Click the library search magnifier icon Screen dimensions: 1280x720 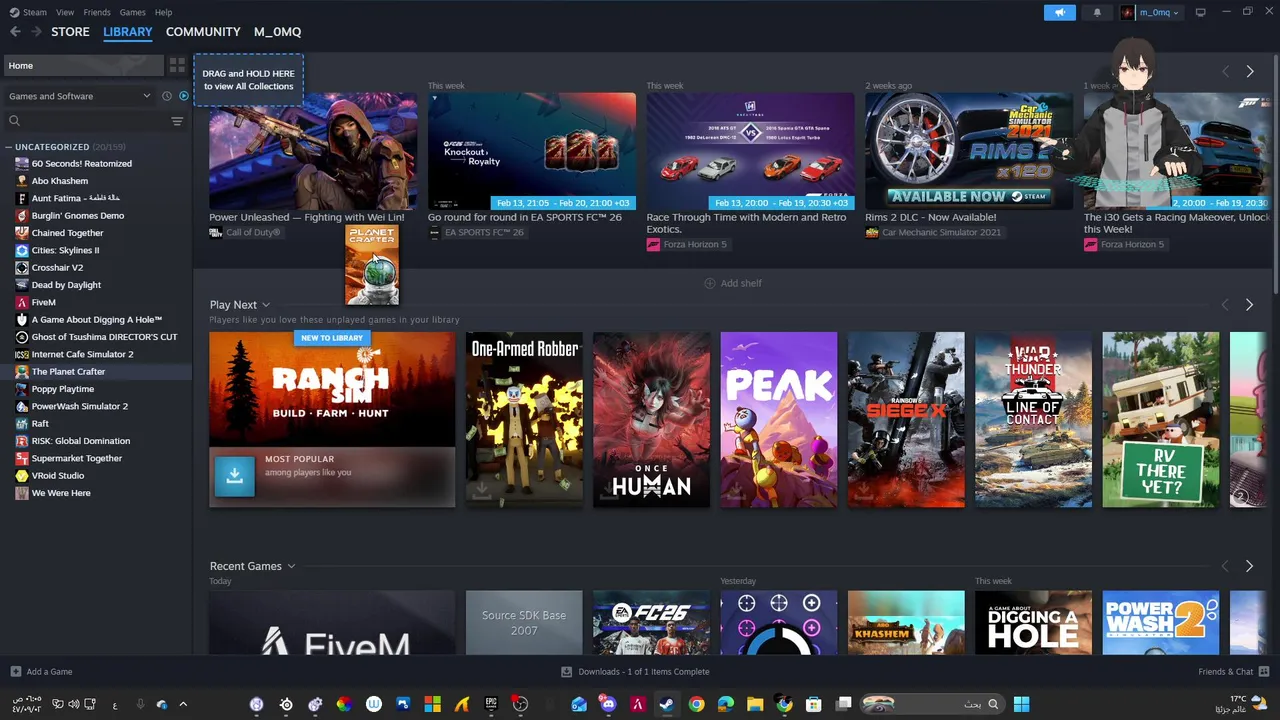coord(14,121)
